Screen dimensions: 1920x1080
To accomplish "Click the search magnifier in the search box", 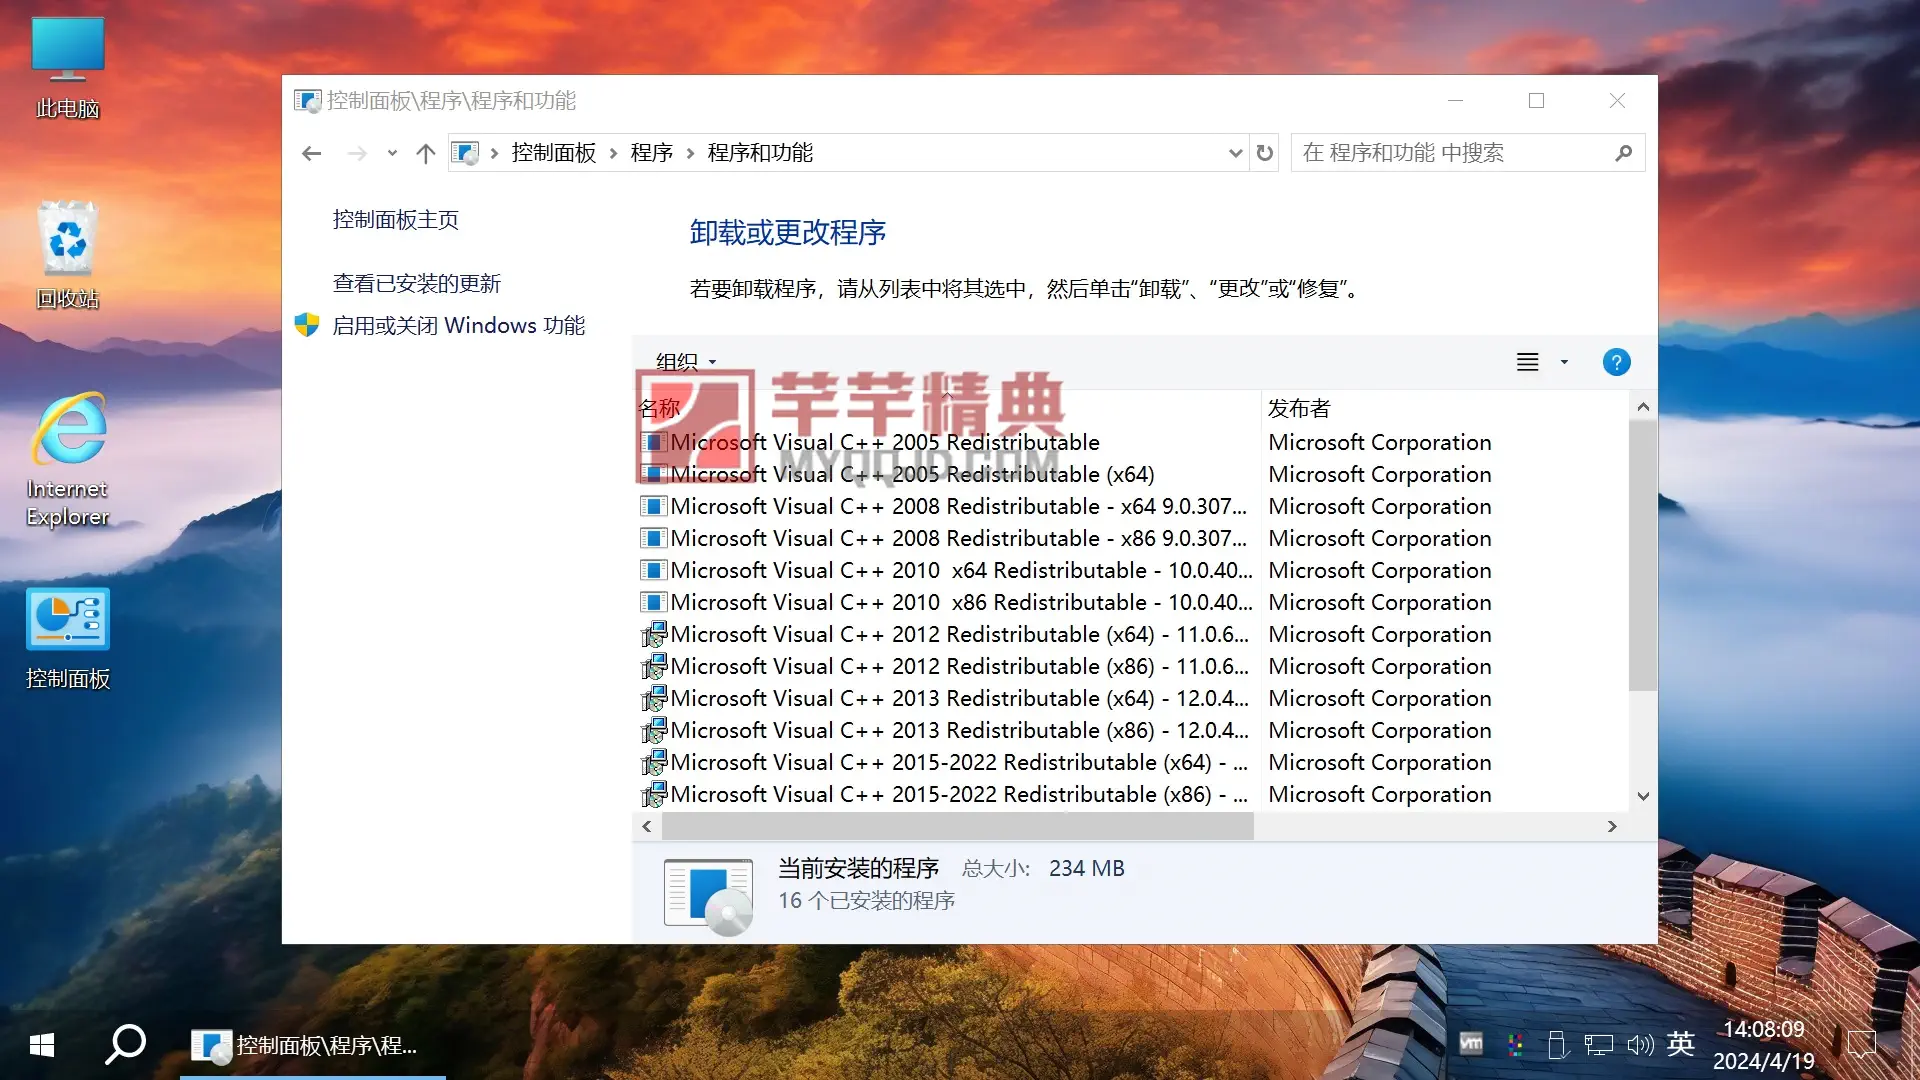I will (x=1623, y=153).
